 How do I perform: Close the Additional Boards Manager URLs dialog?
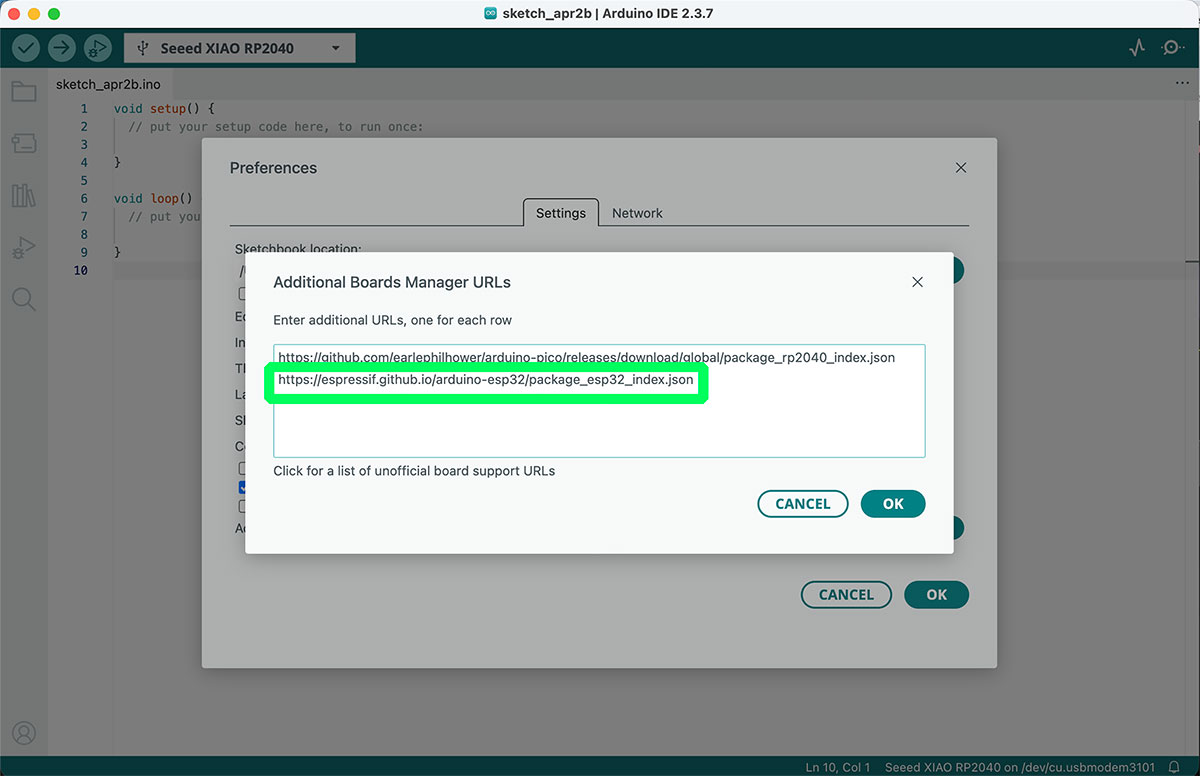[917, 282]
